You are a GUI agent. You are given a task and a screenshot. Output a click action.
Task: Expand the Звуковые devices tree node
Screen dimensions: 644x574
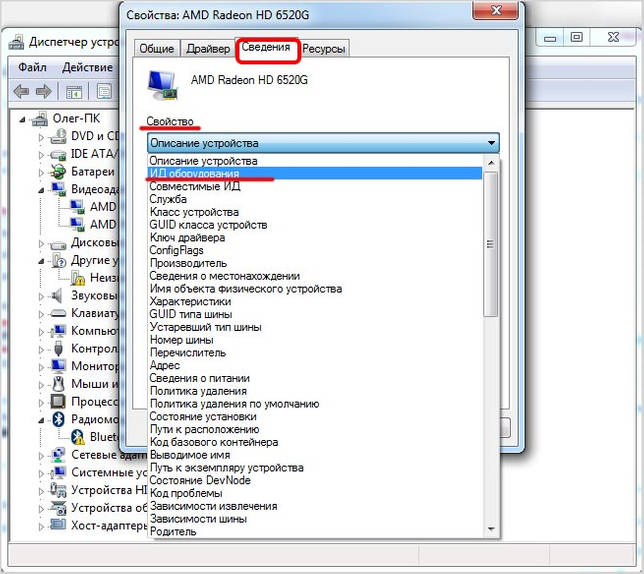[41, 296]
